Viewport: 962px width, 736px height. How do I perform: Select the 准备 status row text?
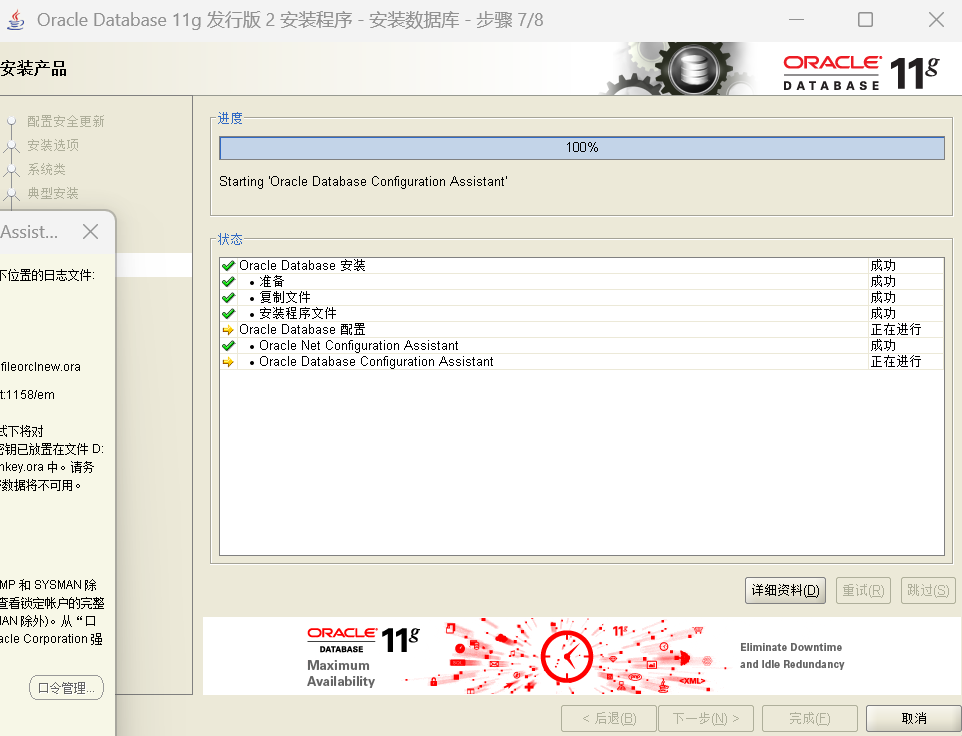[x=272, y=282]
